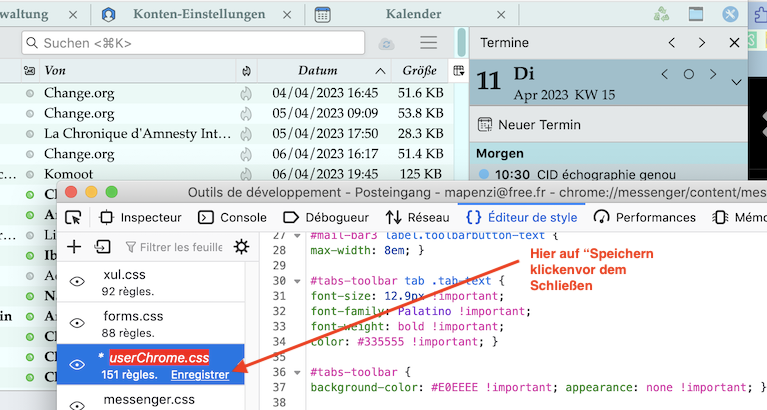Click the read-status column header icon
This screenshot has width=767, height=410.
point(29,71)
